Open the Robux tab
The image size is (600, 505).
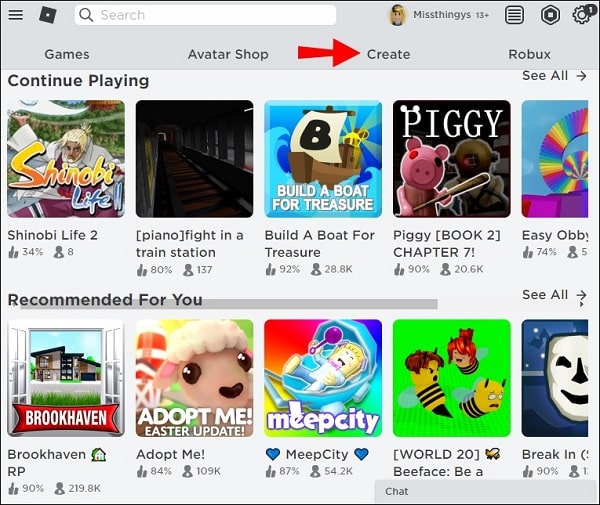click(530, 54)
